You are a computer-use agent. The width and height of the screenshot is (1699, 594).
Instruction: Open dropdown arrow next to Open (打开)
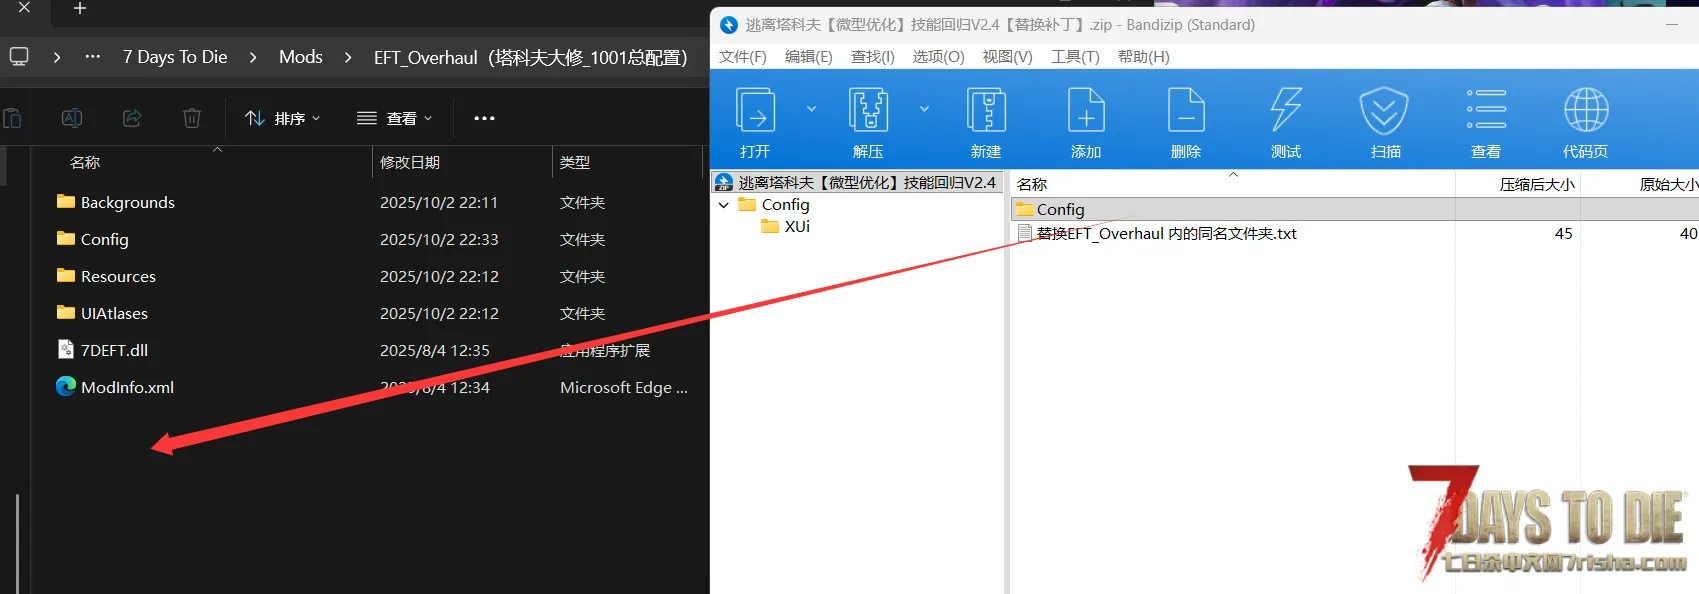click(x=811, y=109)
